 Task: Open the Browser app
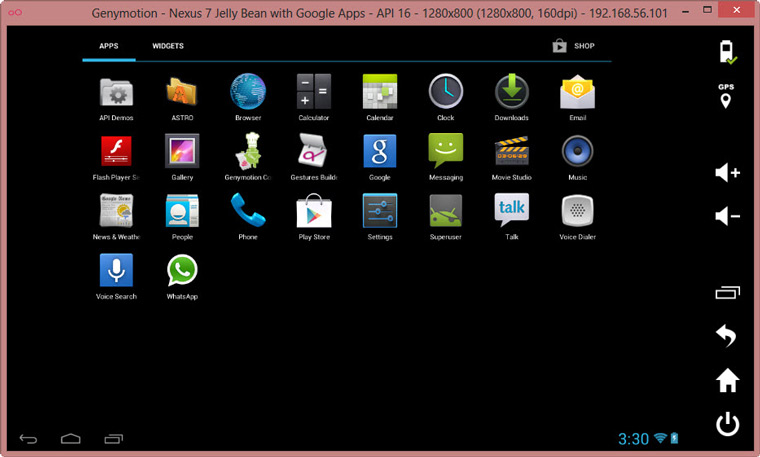click(x=248, y=98)
